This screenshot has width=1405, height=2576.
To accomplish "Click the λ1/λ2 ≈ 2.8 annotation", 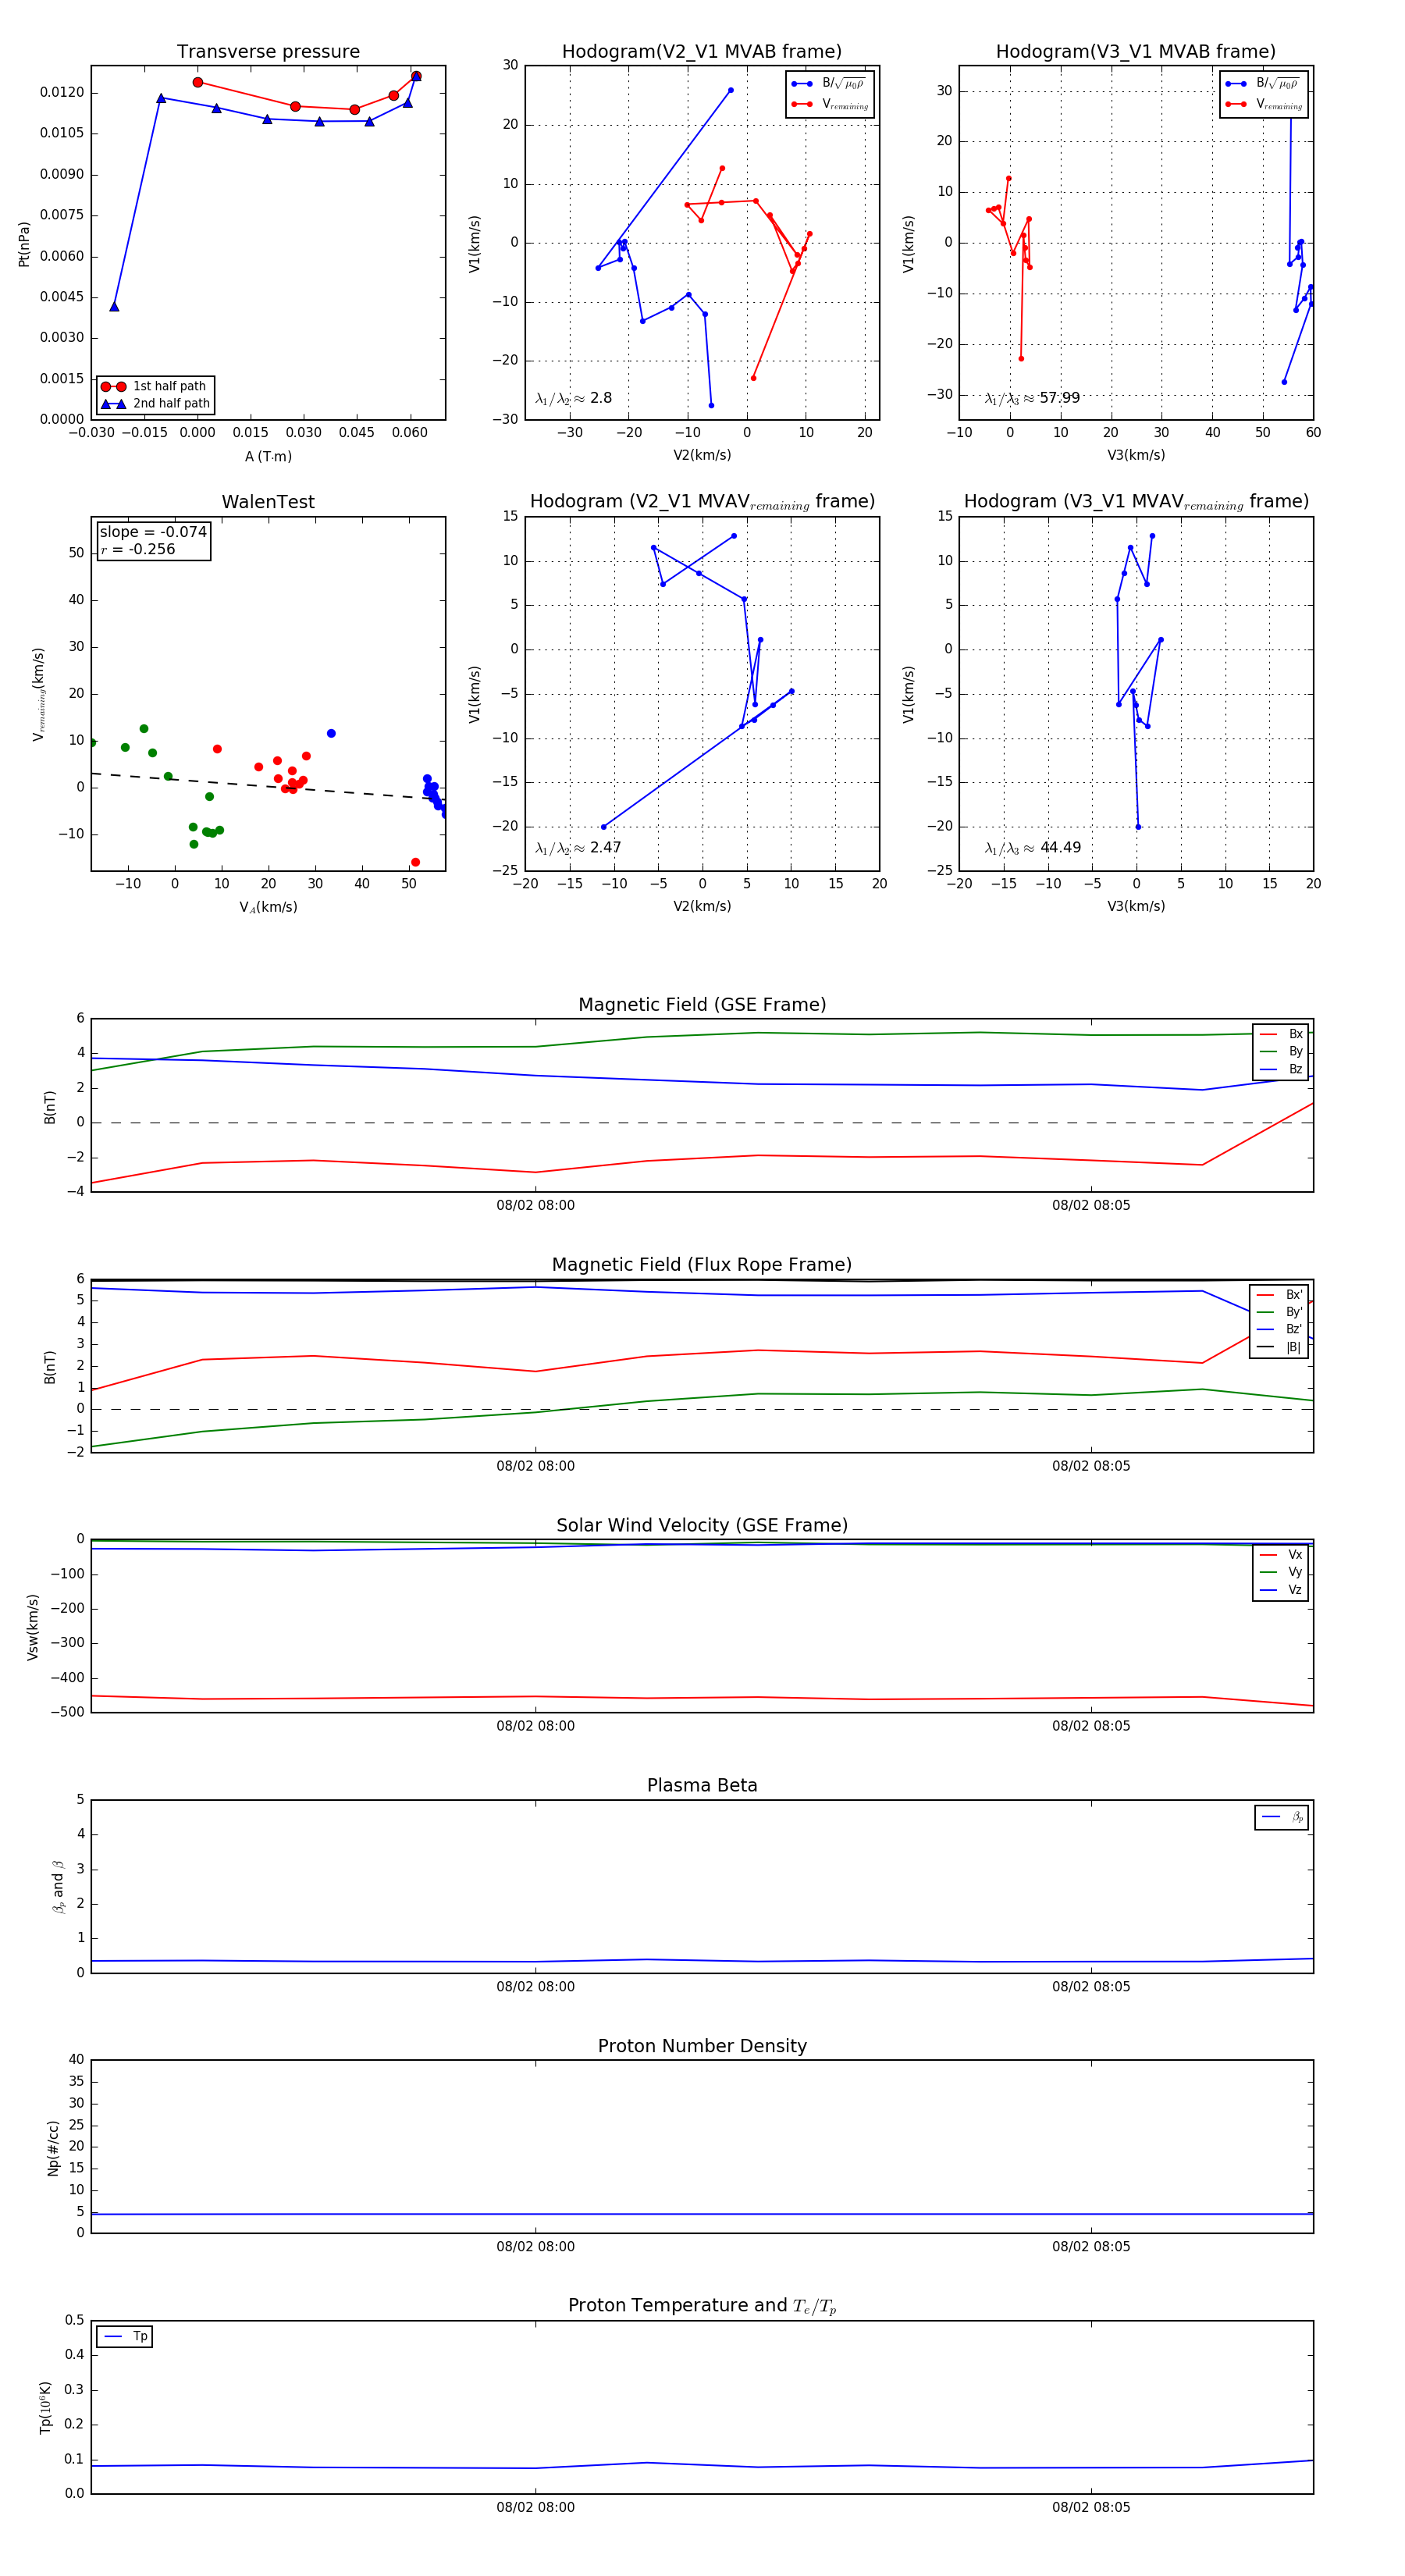I will coord(573,398).
